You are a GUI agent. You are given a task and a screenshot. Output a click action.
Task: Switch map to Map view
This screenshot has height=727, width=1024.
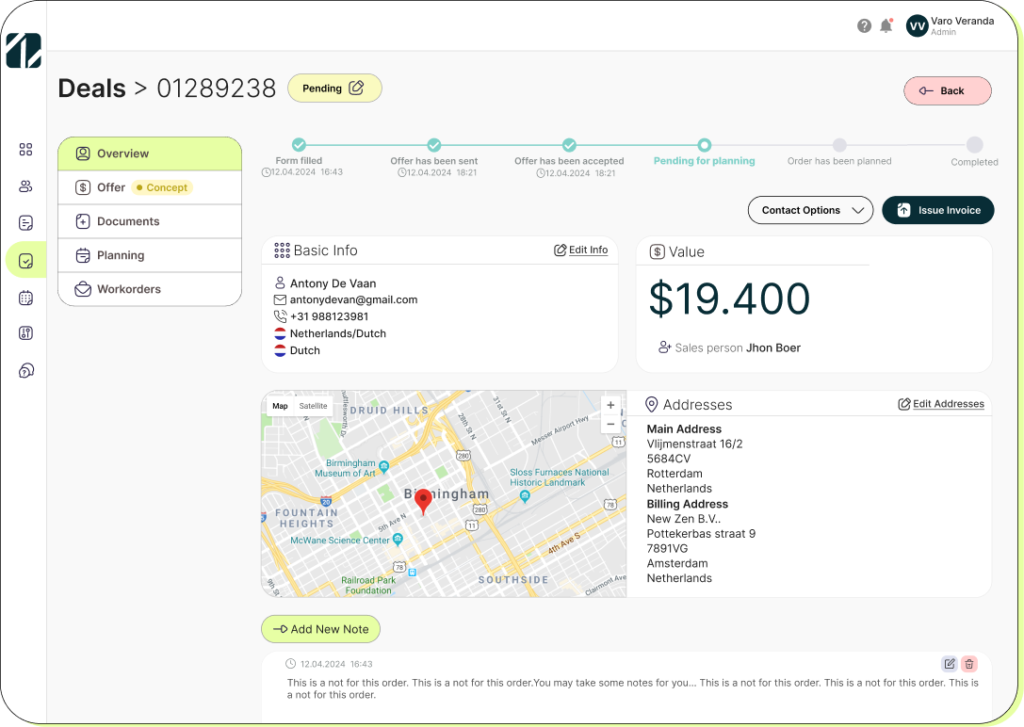pos(280,406)
